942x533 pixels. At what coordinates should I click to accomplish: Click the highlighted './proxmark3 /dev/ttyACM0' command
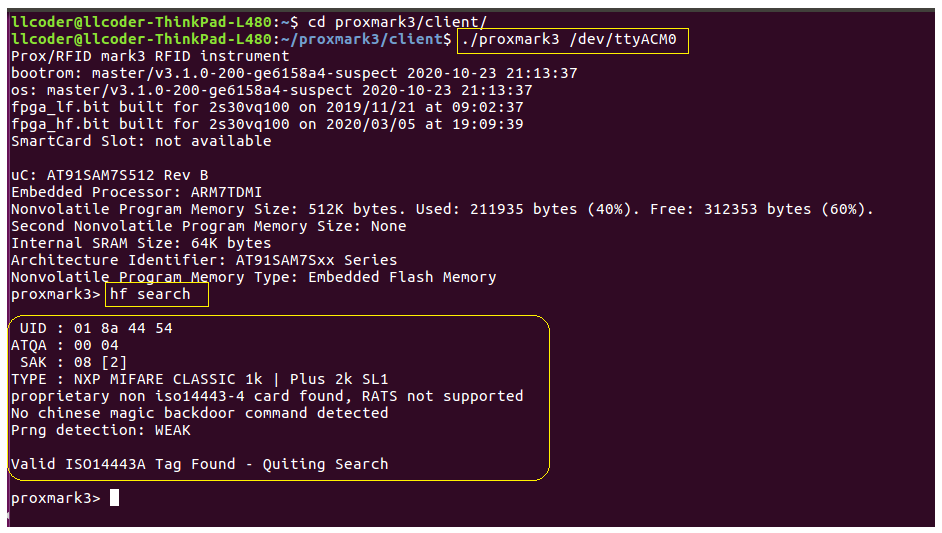coord(573,40)
